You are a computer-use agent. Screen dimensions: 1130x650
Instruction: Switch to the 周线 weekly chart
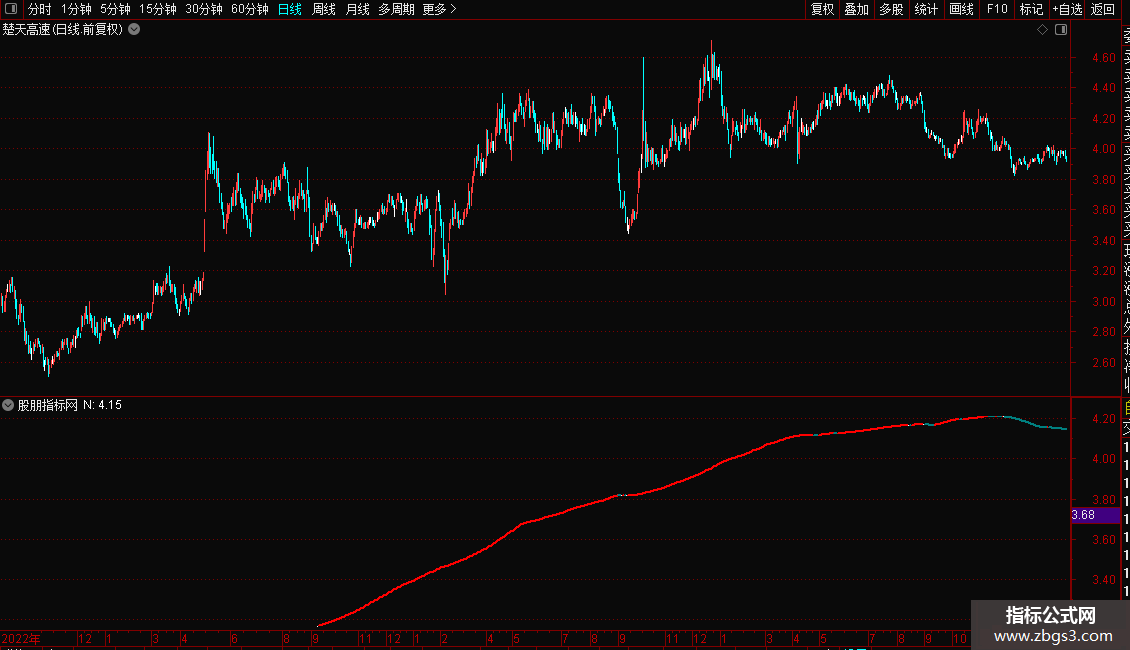[324, 9]
